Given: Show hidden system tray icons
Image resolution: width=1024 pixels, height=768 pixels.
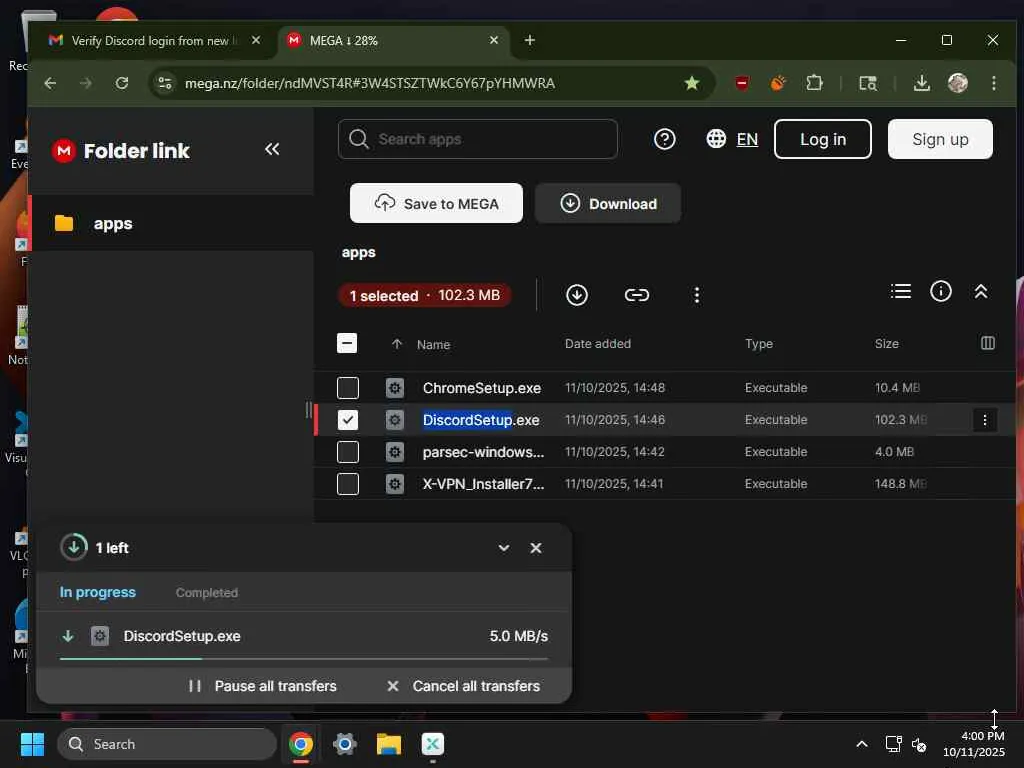Looking at the screenshot, I should pyautogui.click(x=861, y=744).
